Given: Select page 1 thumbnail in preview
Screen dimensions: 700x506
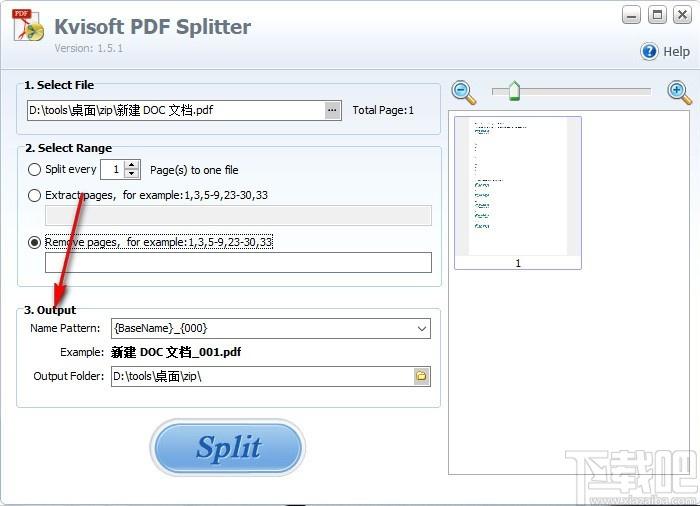Looking at the screenshot, I should point(518,193).
